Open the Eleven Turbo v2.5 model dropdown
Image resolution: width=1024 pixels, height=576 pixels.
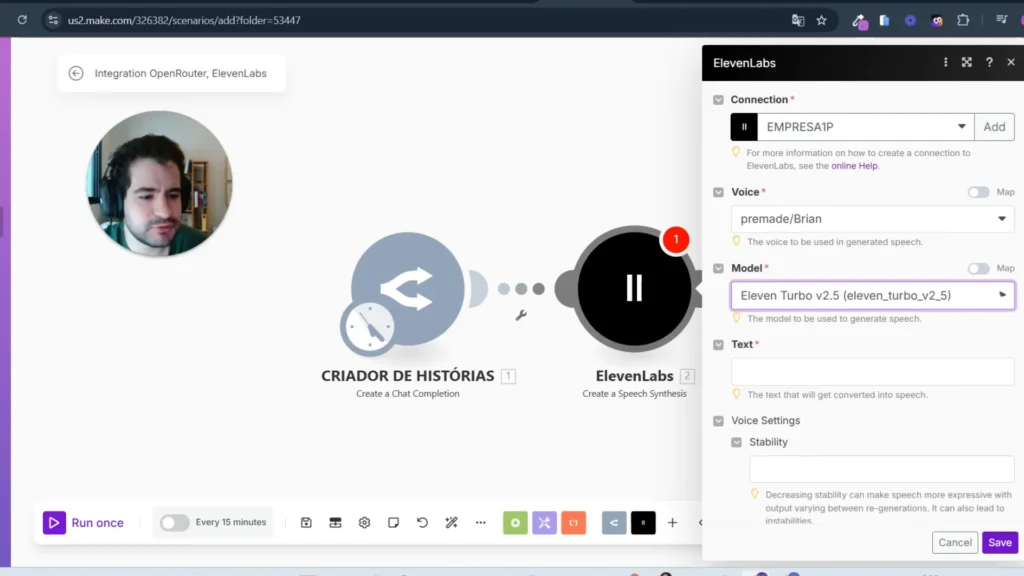(872, 295)
